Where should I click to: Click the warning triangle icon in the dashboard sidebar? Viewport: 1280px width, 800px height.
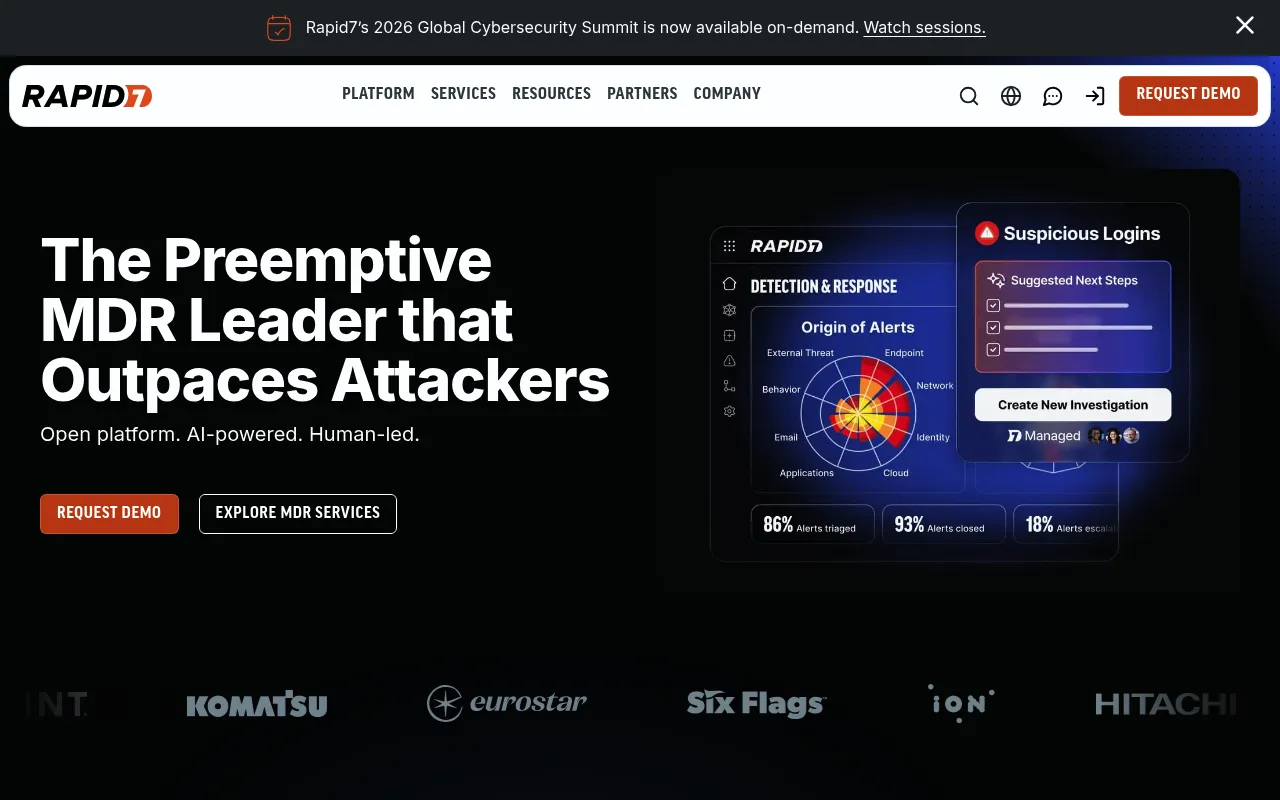(729, 361)
